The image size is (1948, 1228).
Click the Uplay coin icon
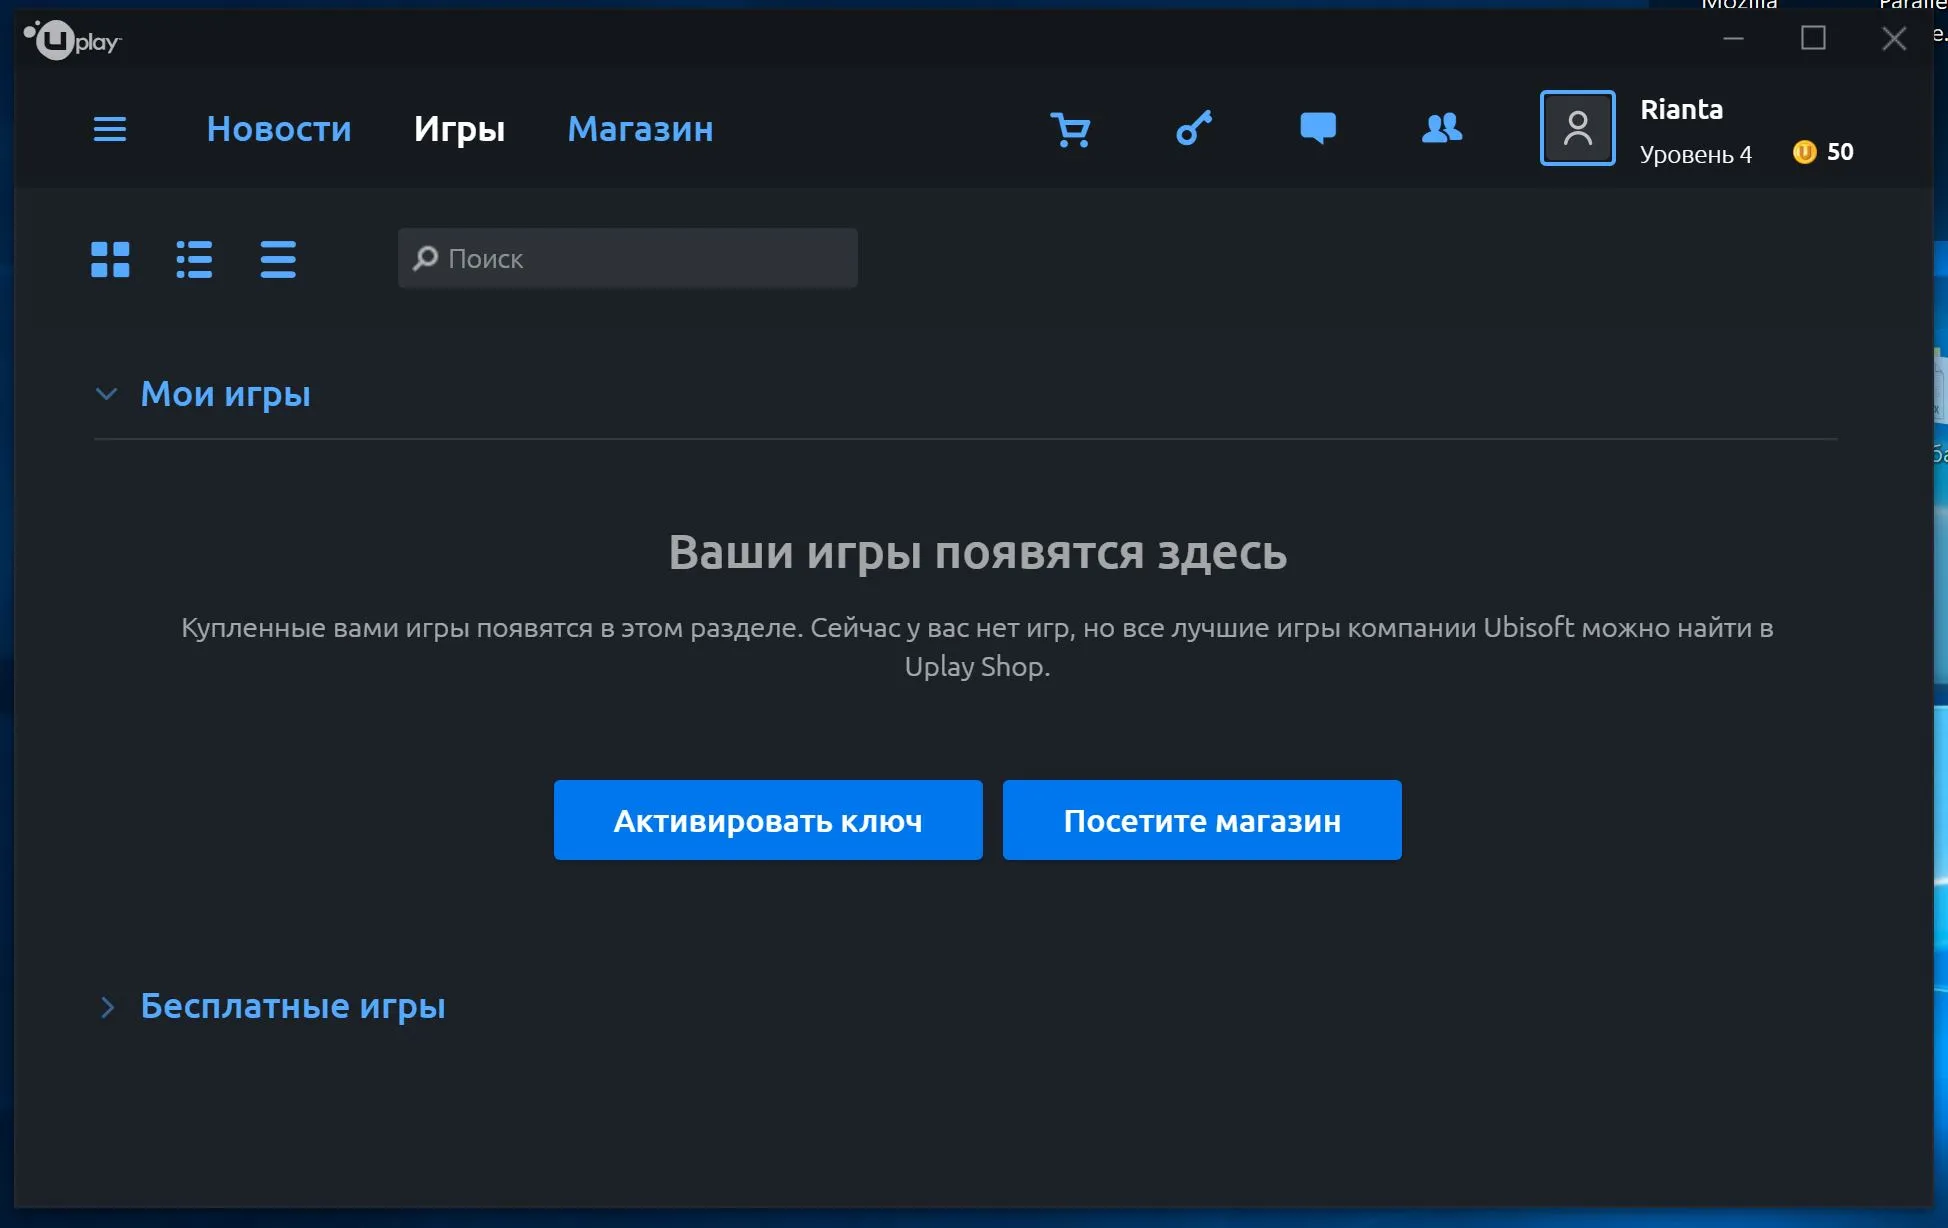(1804, 152)
